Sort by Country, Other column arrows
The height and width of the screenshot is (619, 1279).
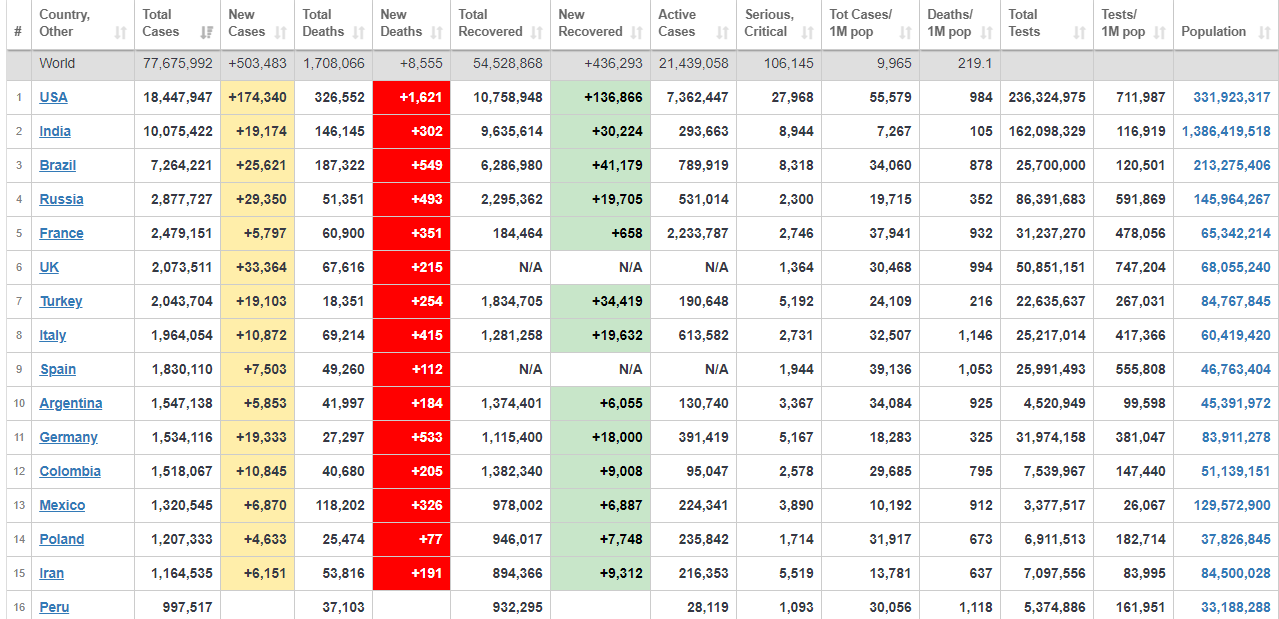pos(121,33)
